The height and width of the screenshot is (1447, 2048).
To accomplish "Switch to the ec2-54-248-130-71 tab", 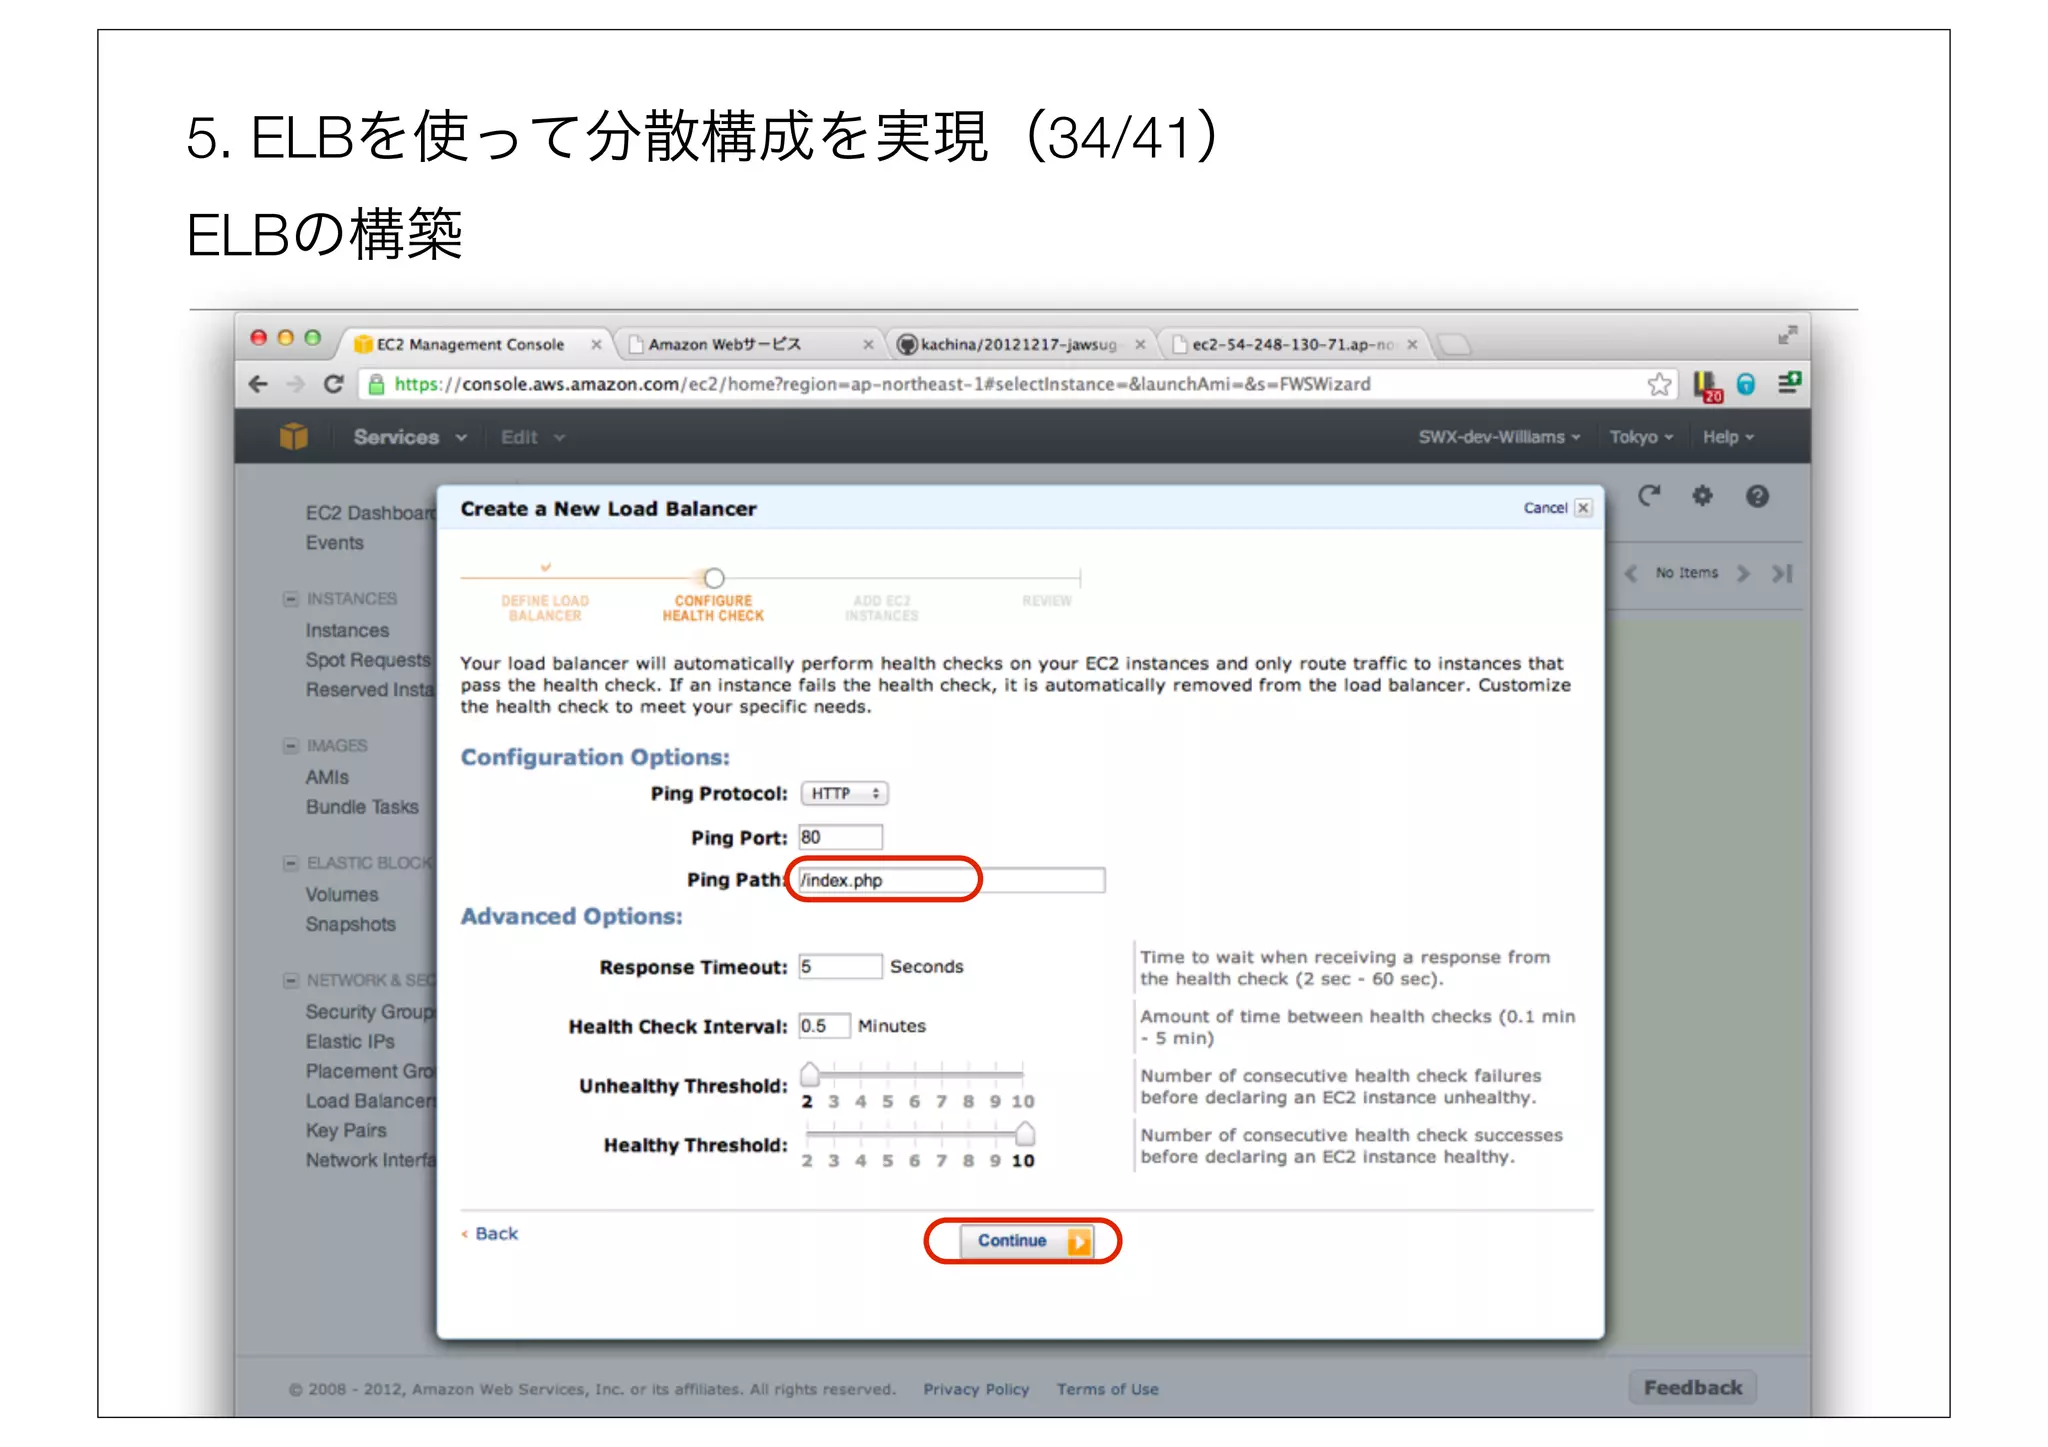I will pyautogui.click(x=1295, y=344).
